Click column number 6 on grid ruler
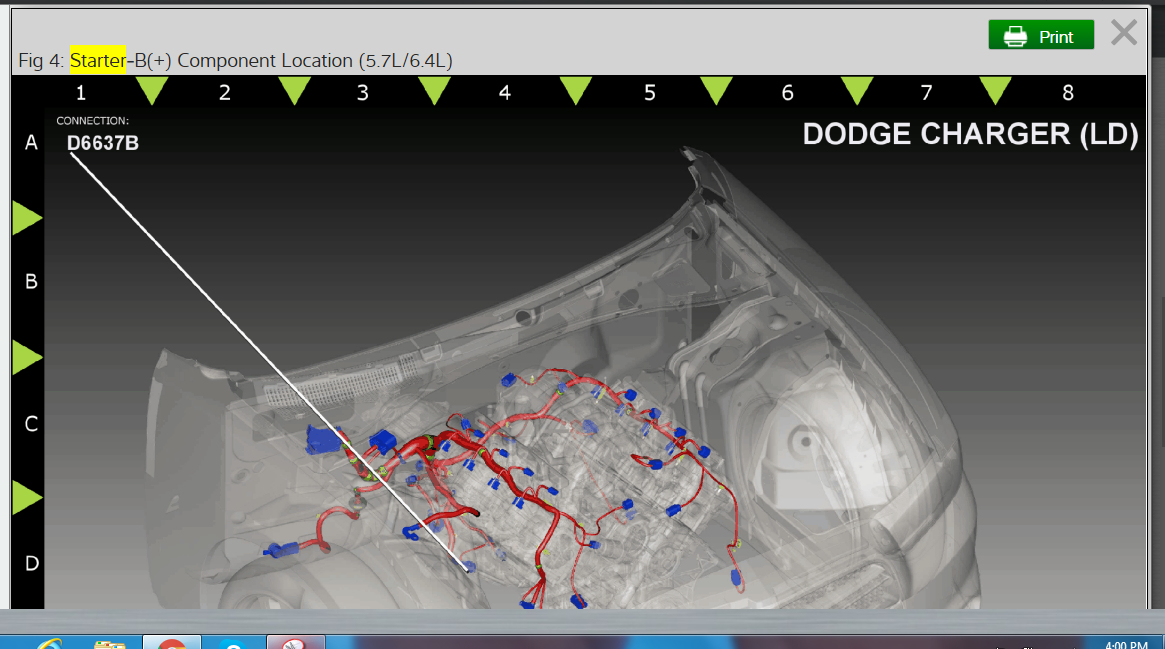This screenshot has height=649, width=1165. coord(788,93)
